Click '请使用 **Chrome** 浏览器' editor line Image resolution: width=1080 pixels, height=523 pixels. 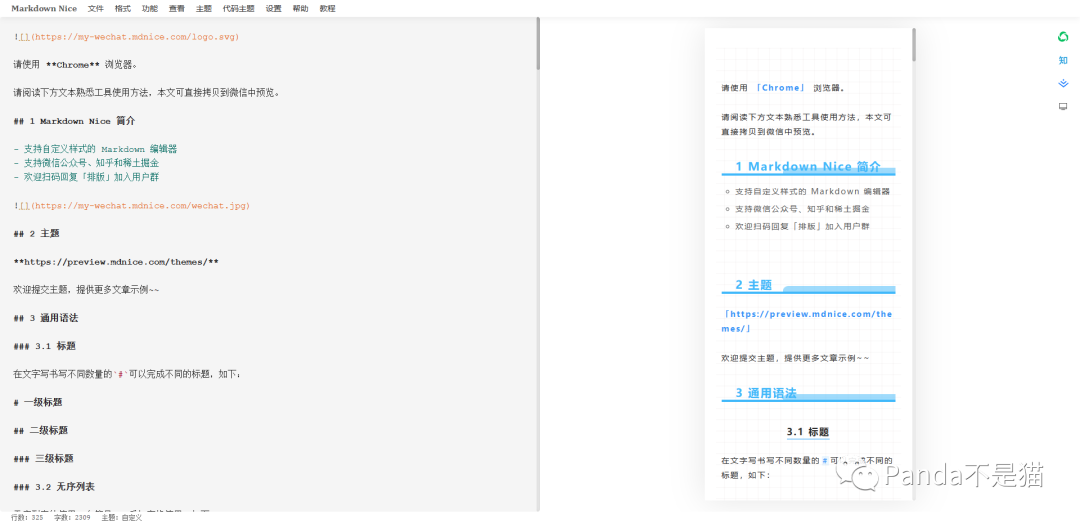tap(75, 65)
